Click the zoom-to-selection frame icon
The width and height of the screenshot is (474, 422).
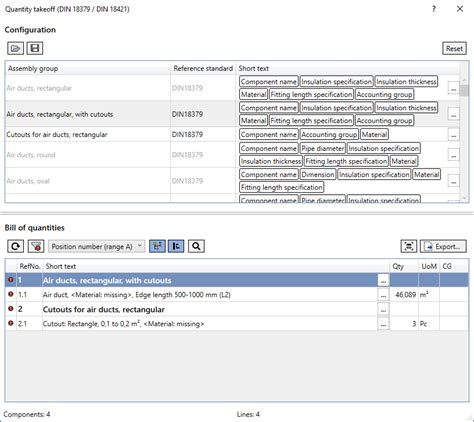tap(409, 246)
